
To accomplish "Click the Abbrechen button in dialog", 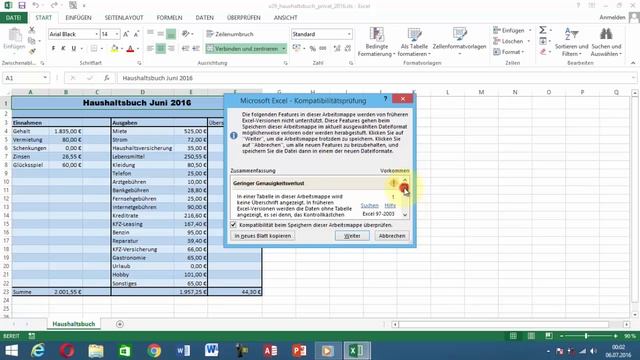I will coord(392,236).
